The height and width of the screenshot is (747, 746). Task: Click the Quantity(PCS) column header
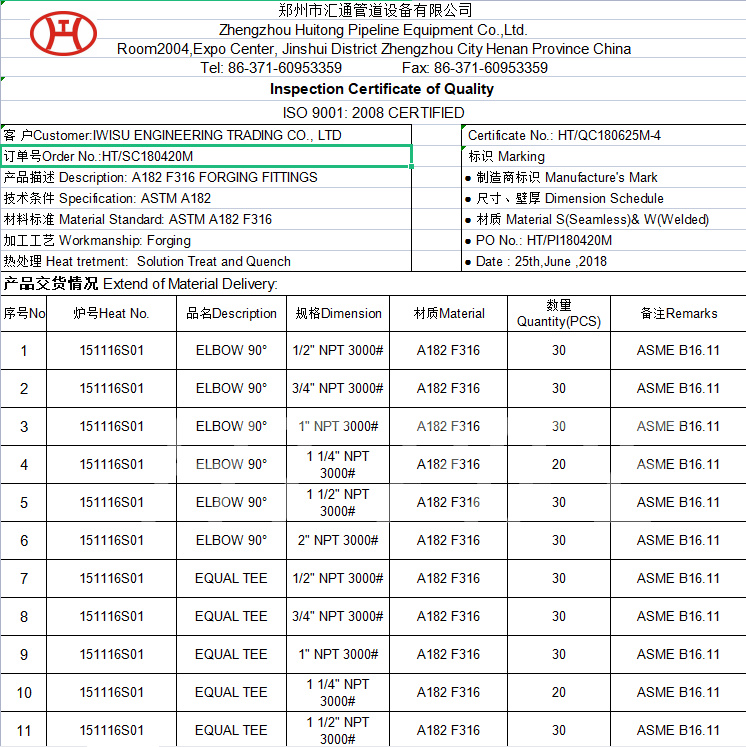tap(559, 313)
